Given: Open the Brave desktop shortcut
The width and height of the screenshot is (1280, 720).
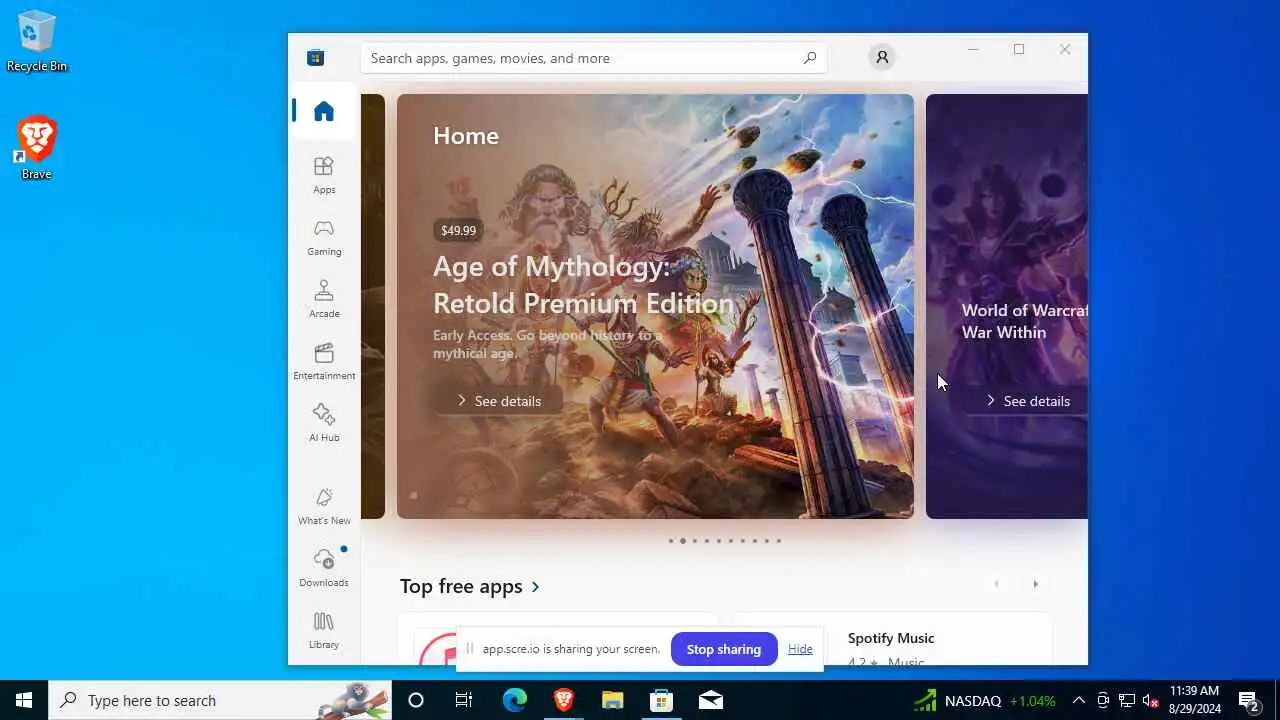Looking at the screenshot, I should pyautogui.click(x=36, y=148).
